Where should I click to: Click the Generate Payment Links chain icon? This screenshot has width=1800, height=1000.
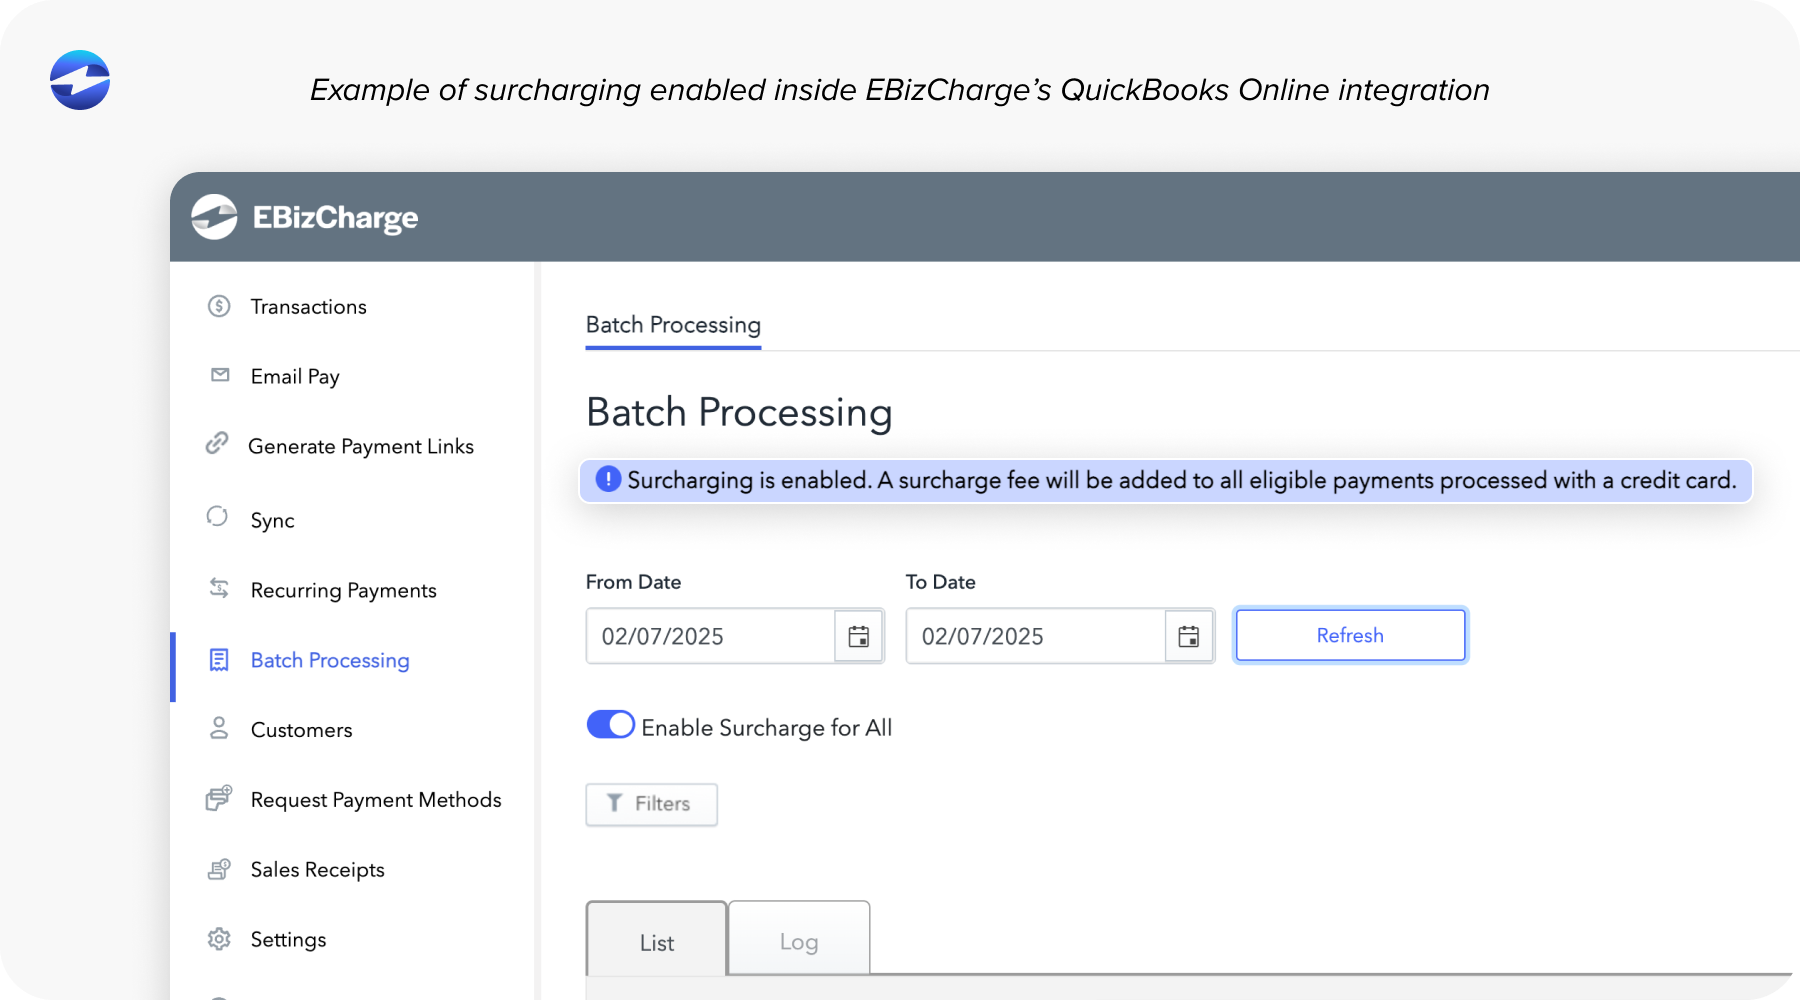coord(218,446)
